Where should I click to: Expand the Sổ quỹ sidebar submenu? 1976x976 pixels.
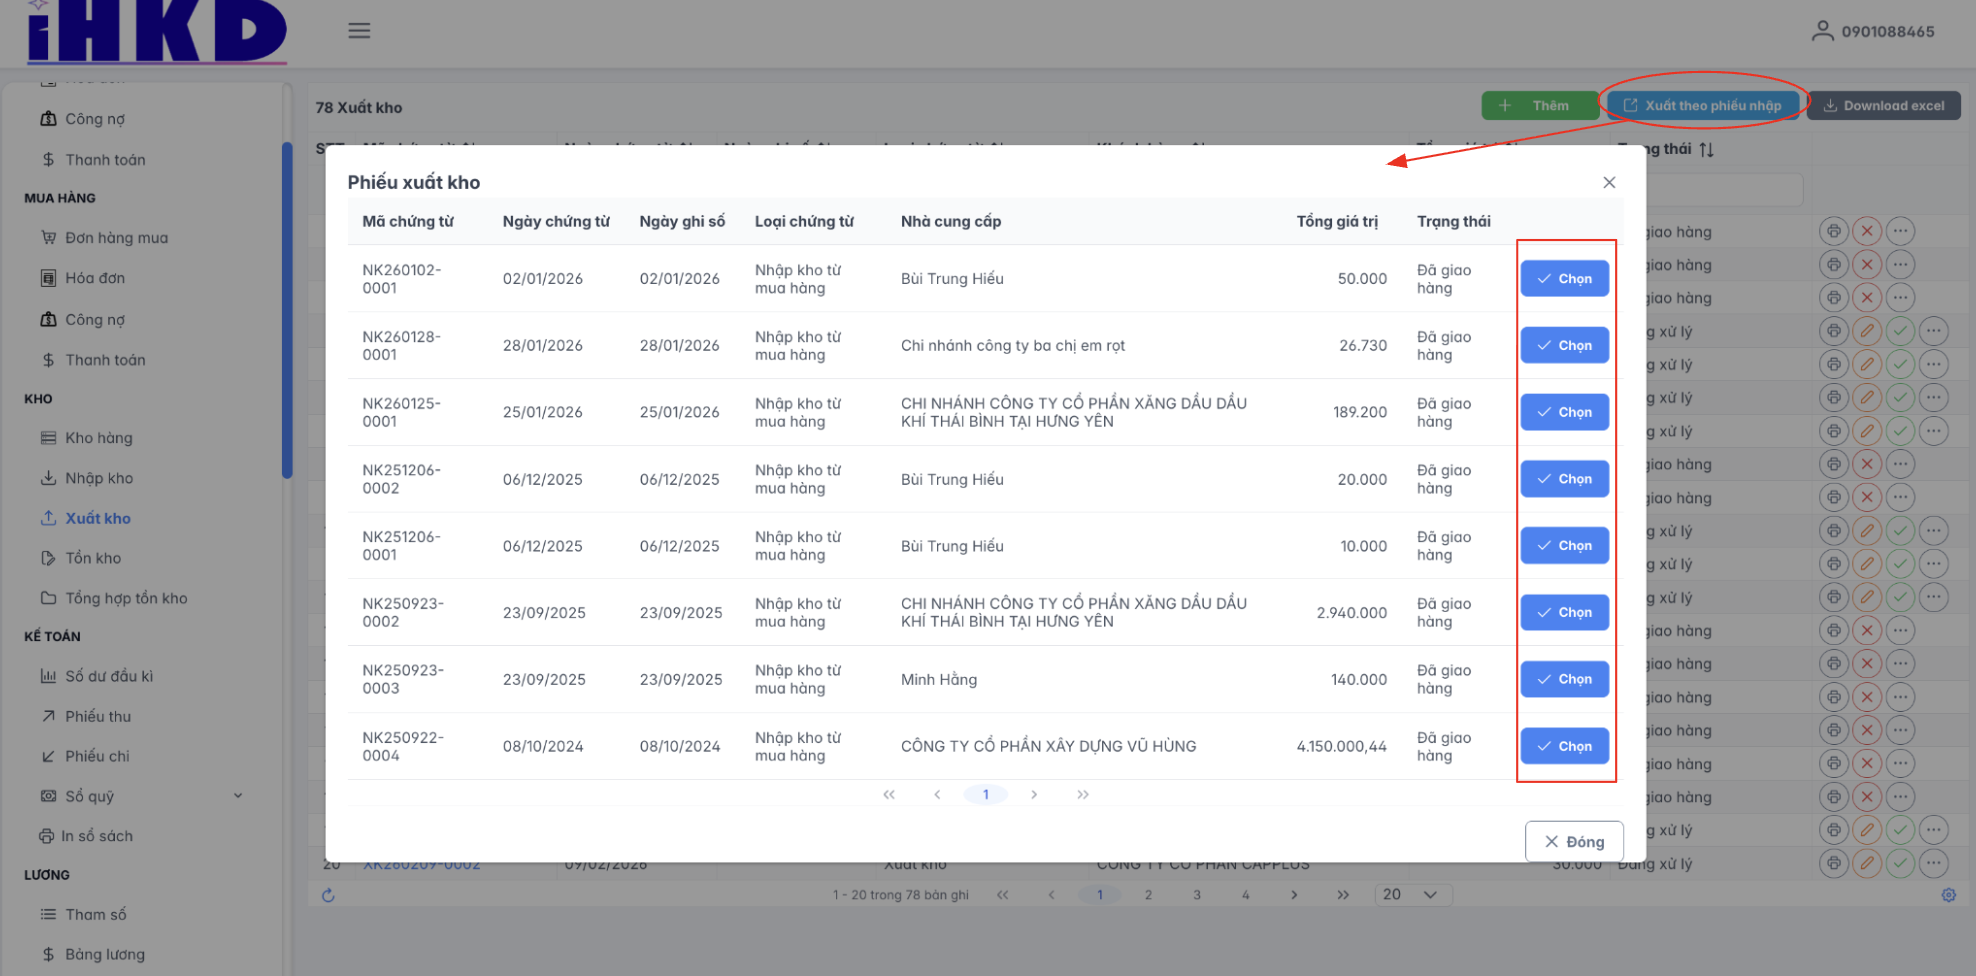[x=238, y=796]
